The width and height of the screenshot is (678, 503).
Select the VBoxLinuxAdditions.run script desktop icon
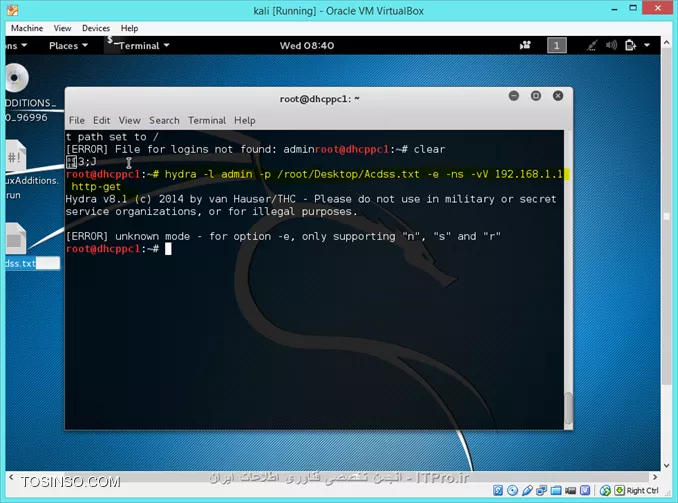click(16, 155)
